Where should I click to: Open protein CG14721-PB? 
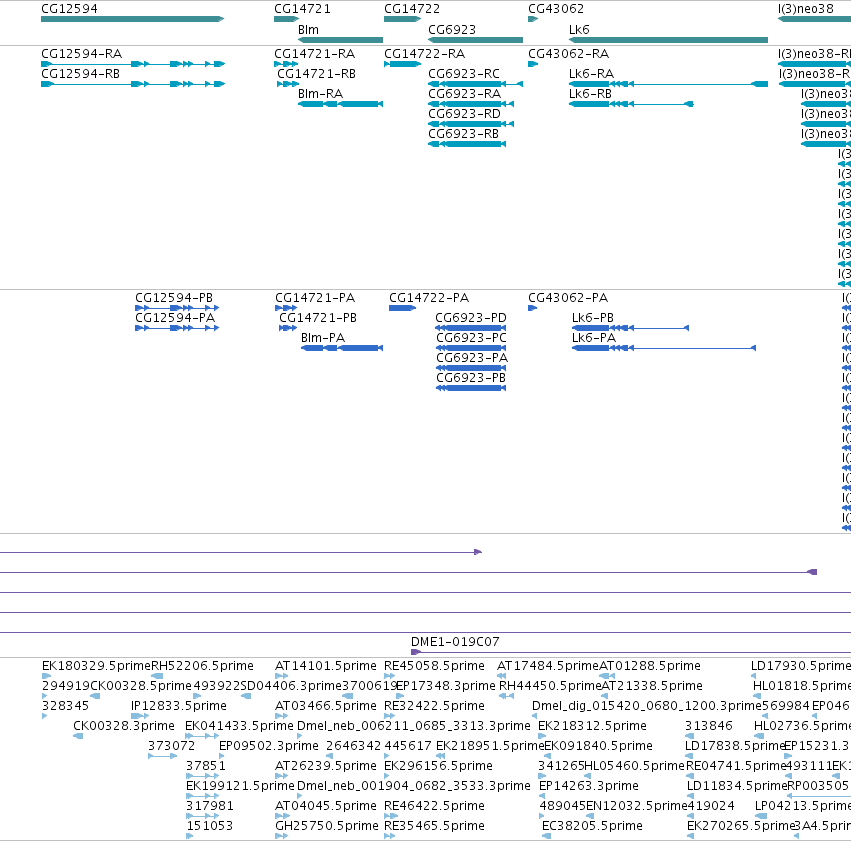pyautogui.click(x=317, y=318)
